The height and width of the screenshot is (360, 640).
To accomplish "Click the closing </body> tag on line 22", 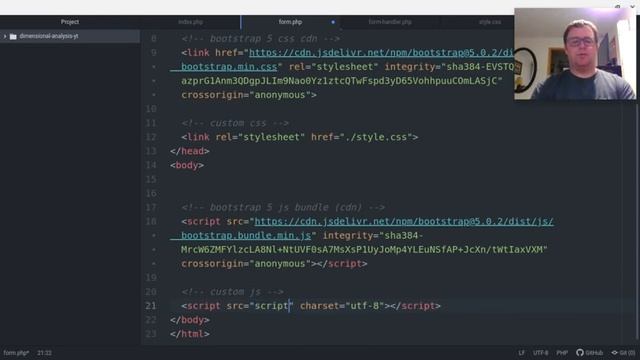I will pyautogui.click(x=190, y=320).
